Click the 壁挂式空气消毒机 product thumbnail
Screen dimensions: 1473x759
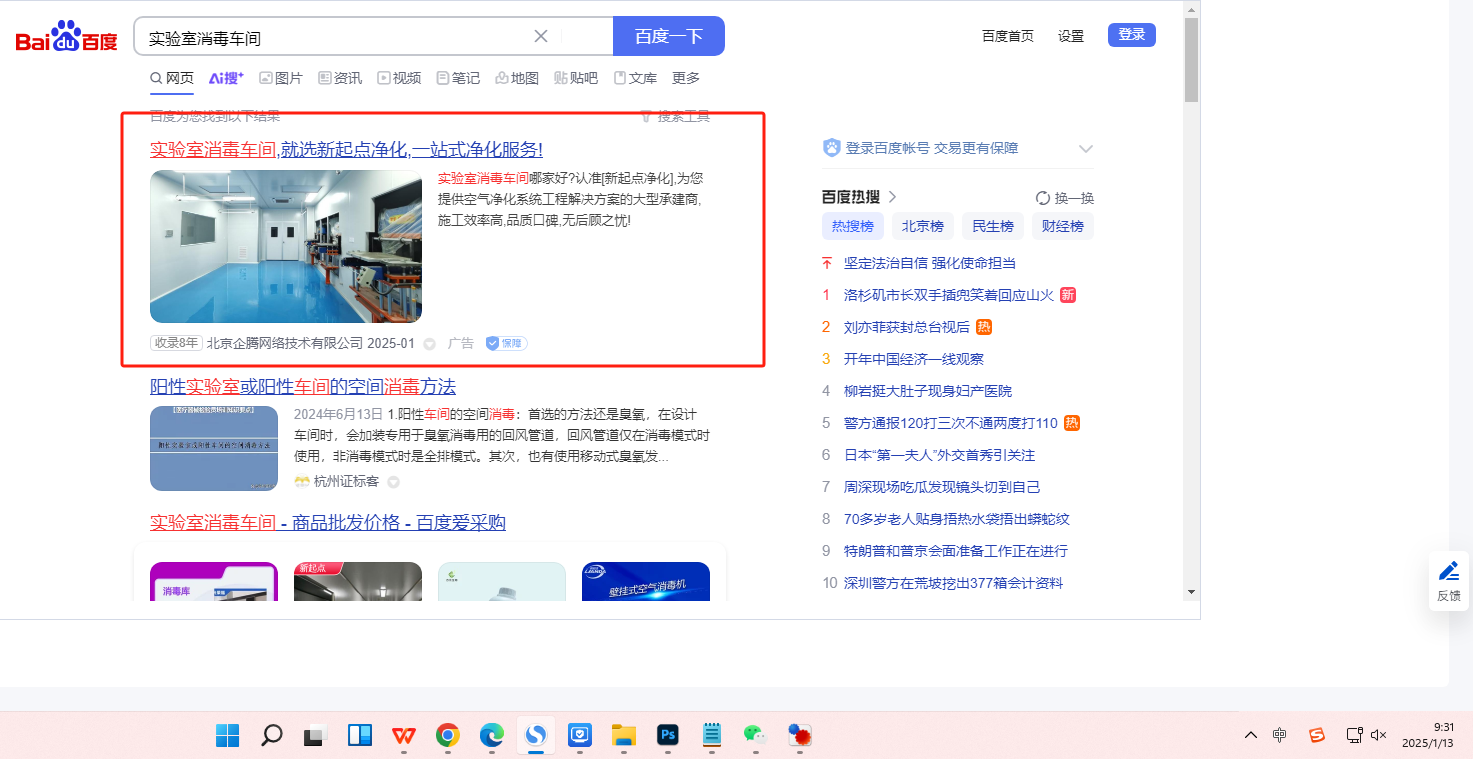coord(646,581)
